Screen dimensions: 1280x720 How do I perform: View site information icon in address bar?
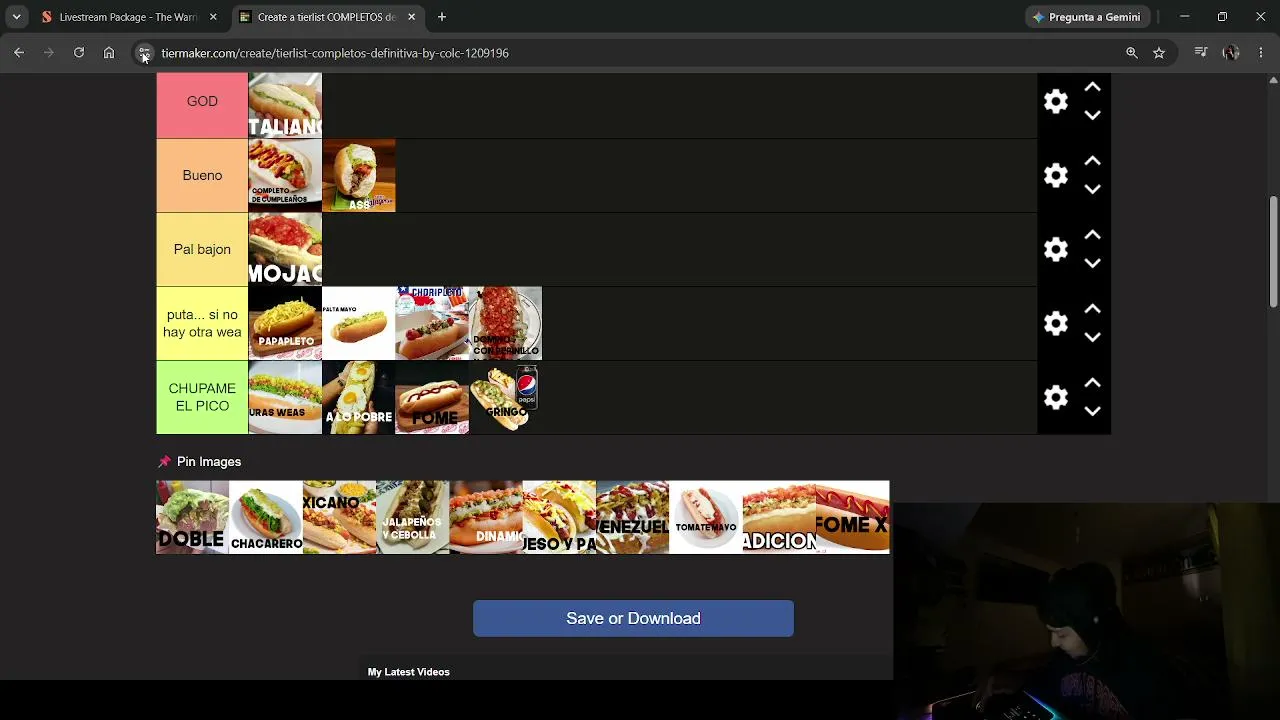tap(144, 53)
